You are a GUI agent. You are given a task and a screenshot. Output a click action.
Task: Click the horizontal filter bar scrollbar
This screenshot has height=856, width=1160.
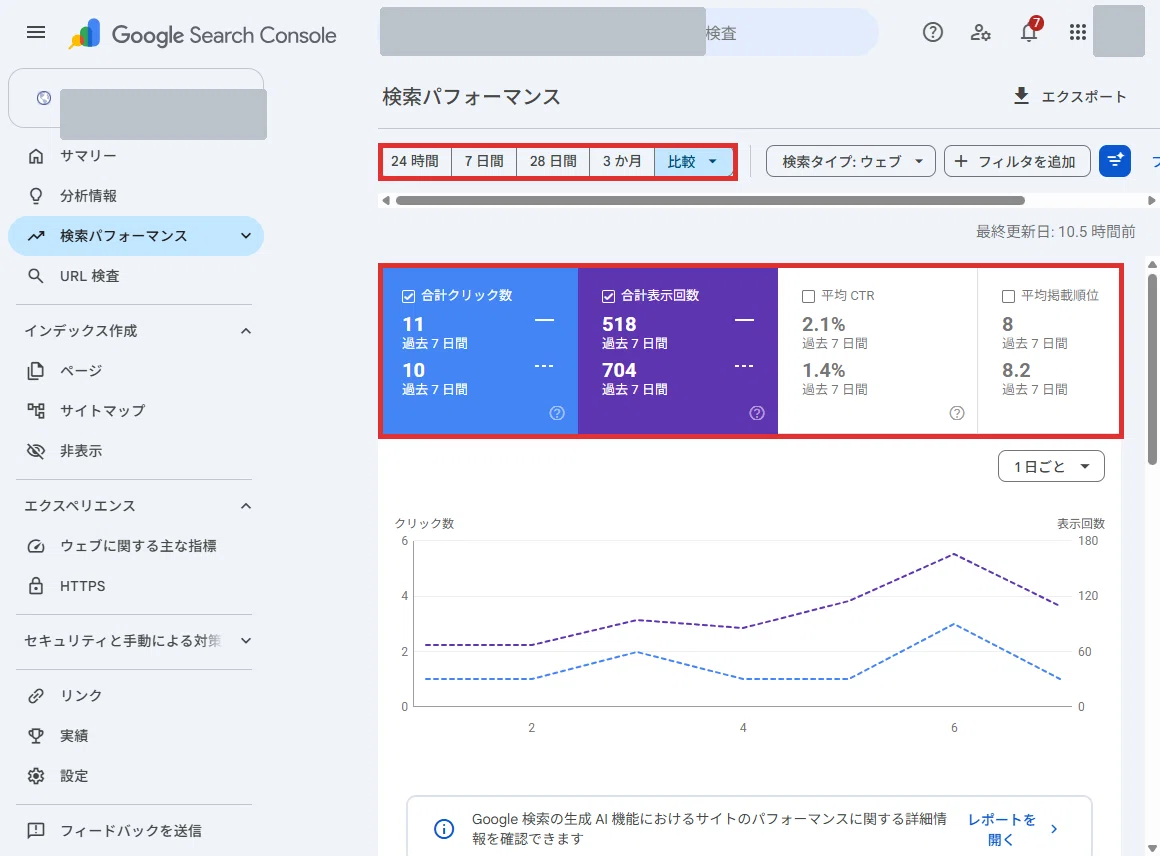710,200
